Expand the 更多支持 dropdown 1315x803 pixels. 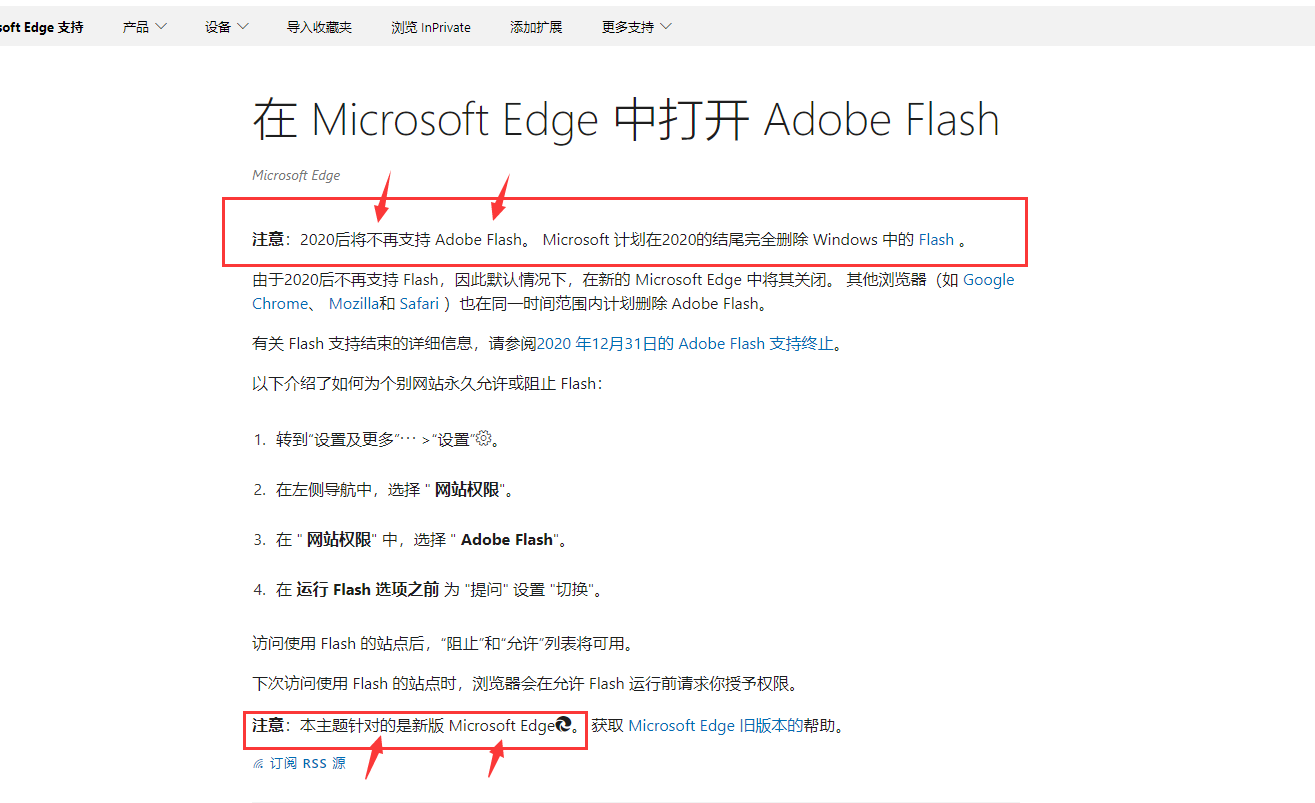(637, 27)
